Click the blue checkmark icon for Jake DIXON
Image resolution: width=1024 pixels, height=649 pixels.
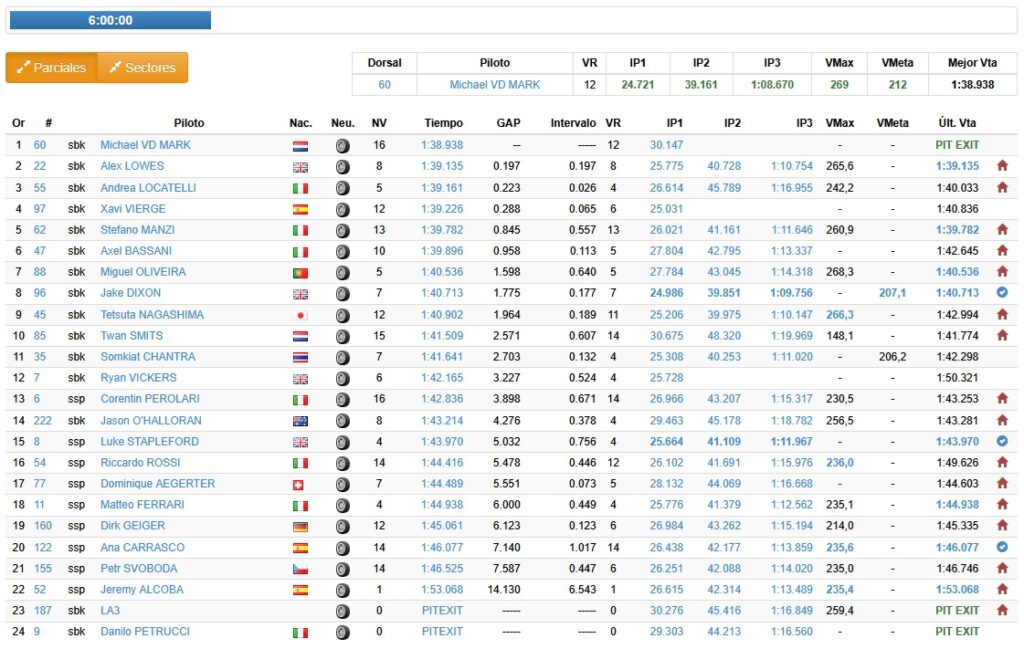pyautogui.click(x=1001, y=293)
